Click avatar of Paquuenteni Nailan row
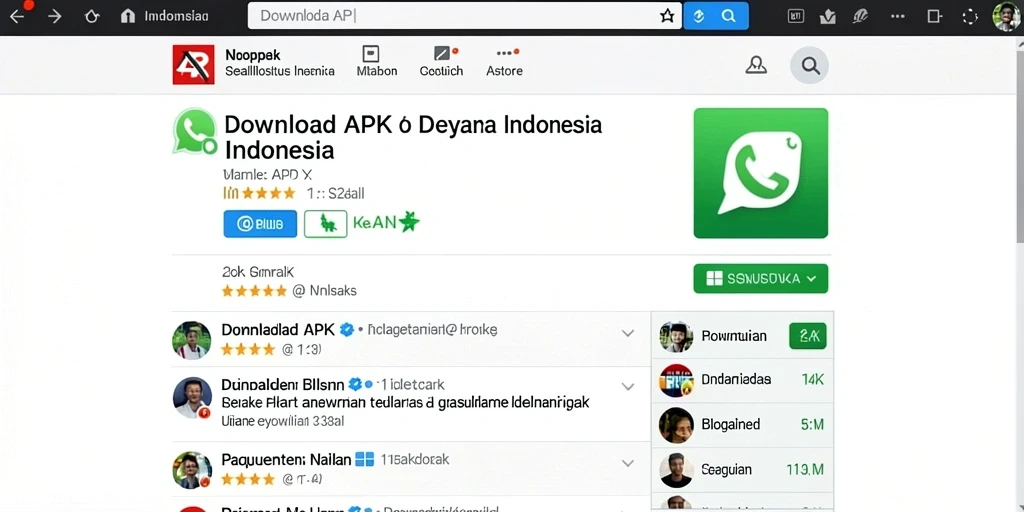This screenshot has height=512, width=1024. click(192, 470)
